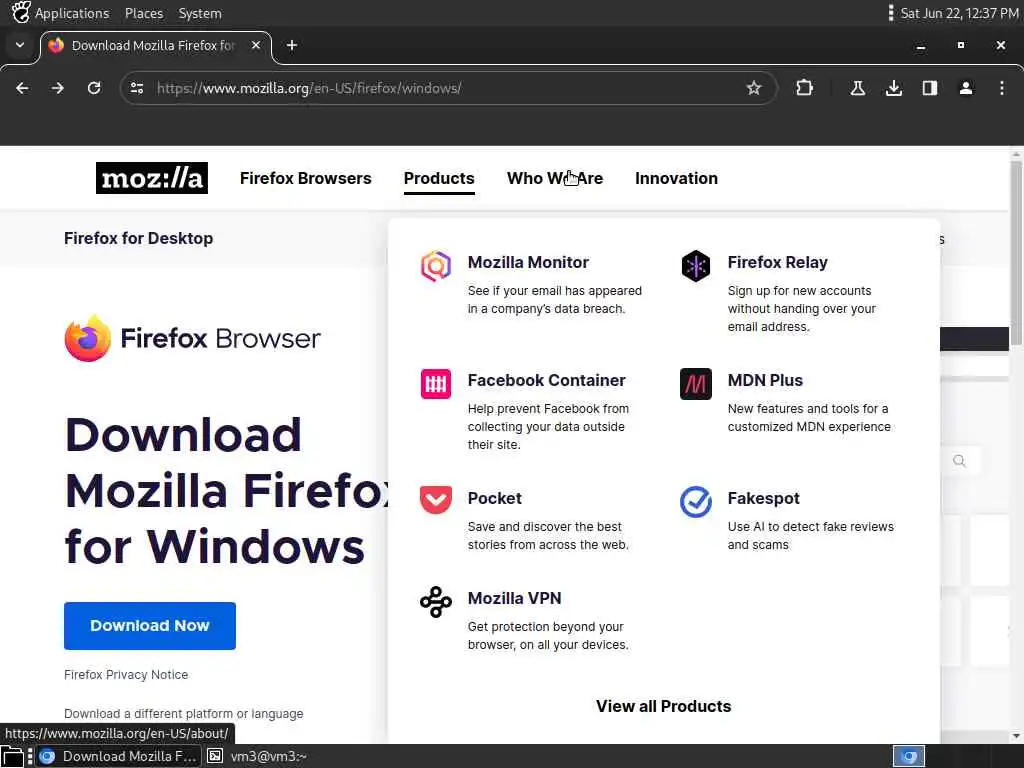Click the URL address bar field
The width and height of the screenshot is (1024, 768).
(x=448, y=88)
